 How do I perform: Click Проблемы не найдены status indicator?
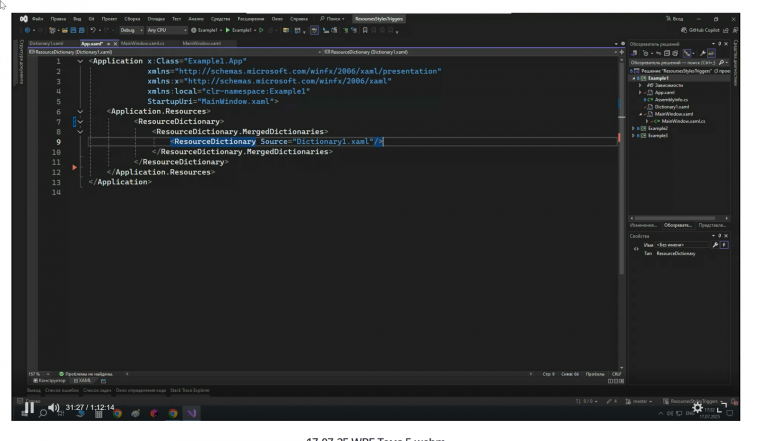pyautogui.click(x=86, y=374)
